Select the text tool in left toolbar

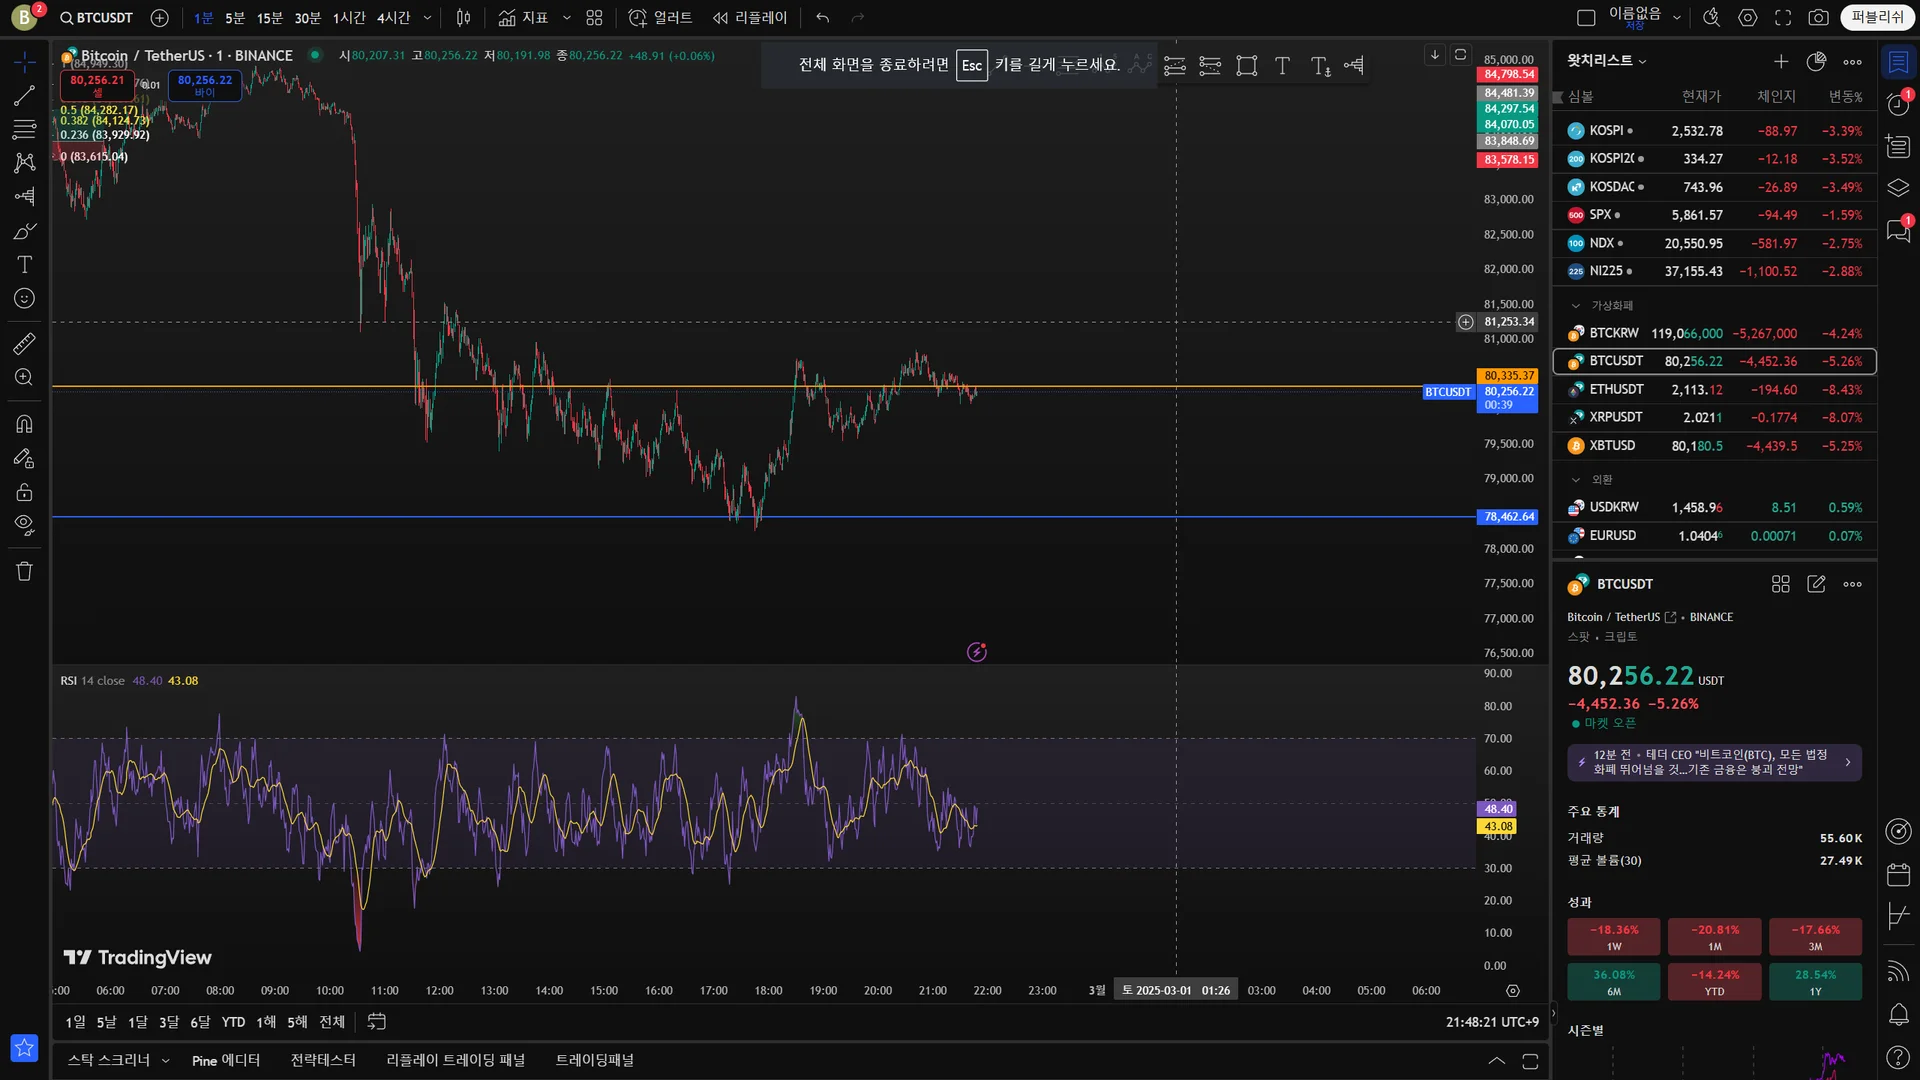point(24,265)
